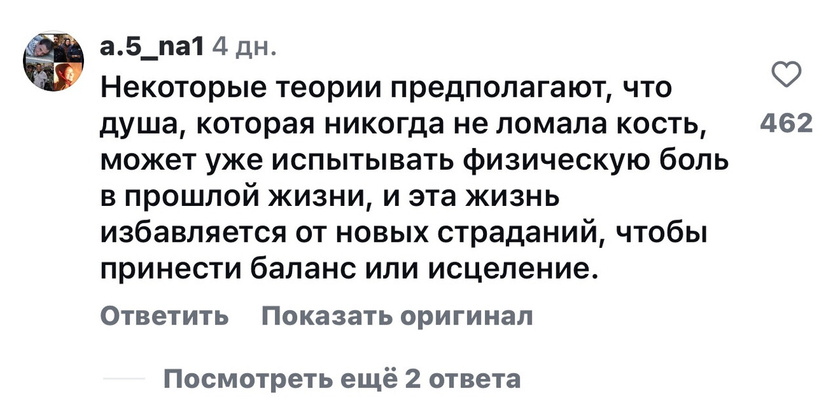This screenshot has height=415, width=840.
Task: Select "Показать оригинал" to see the original text
Action: coord(397,316)
